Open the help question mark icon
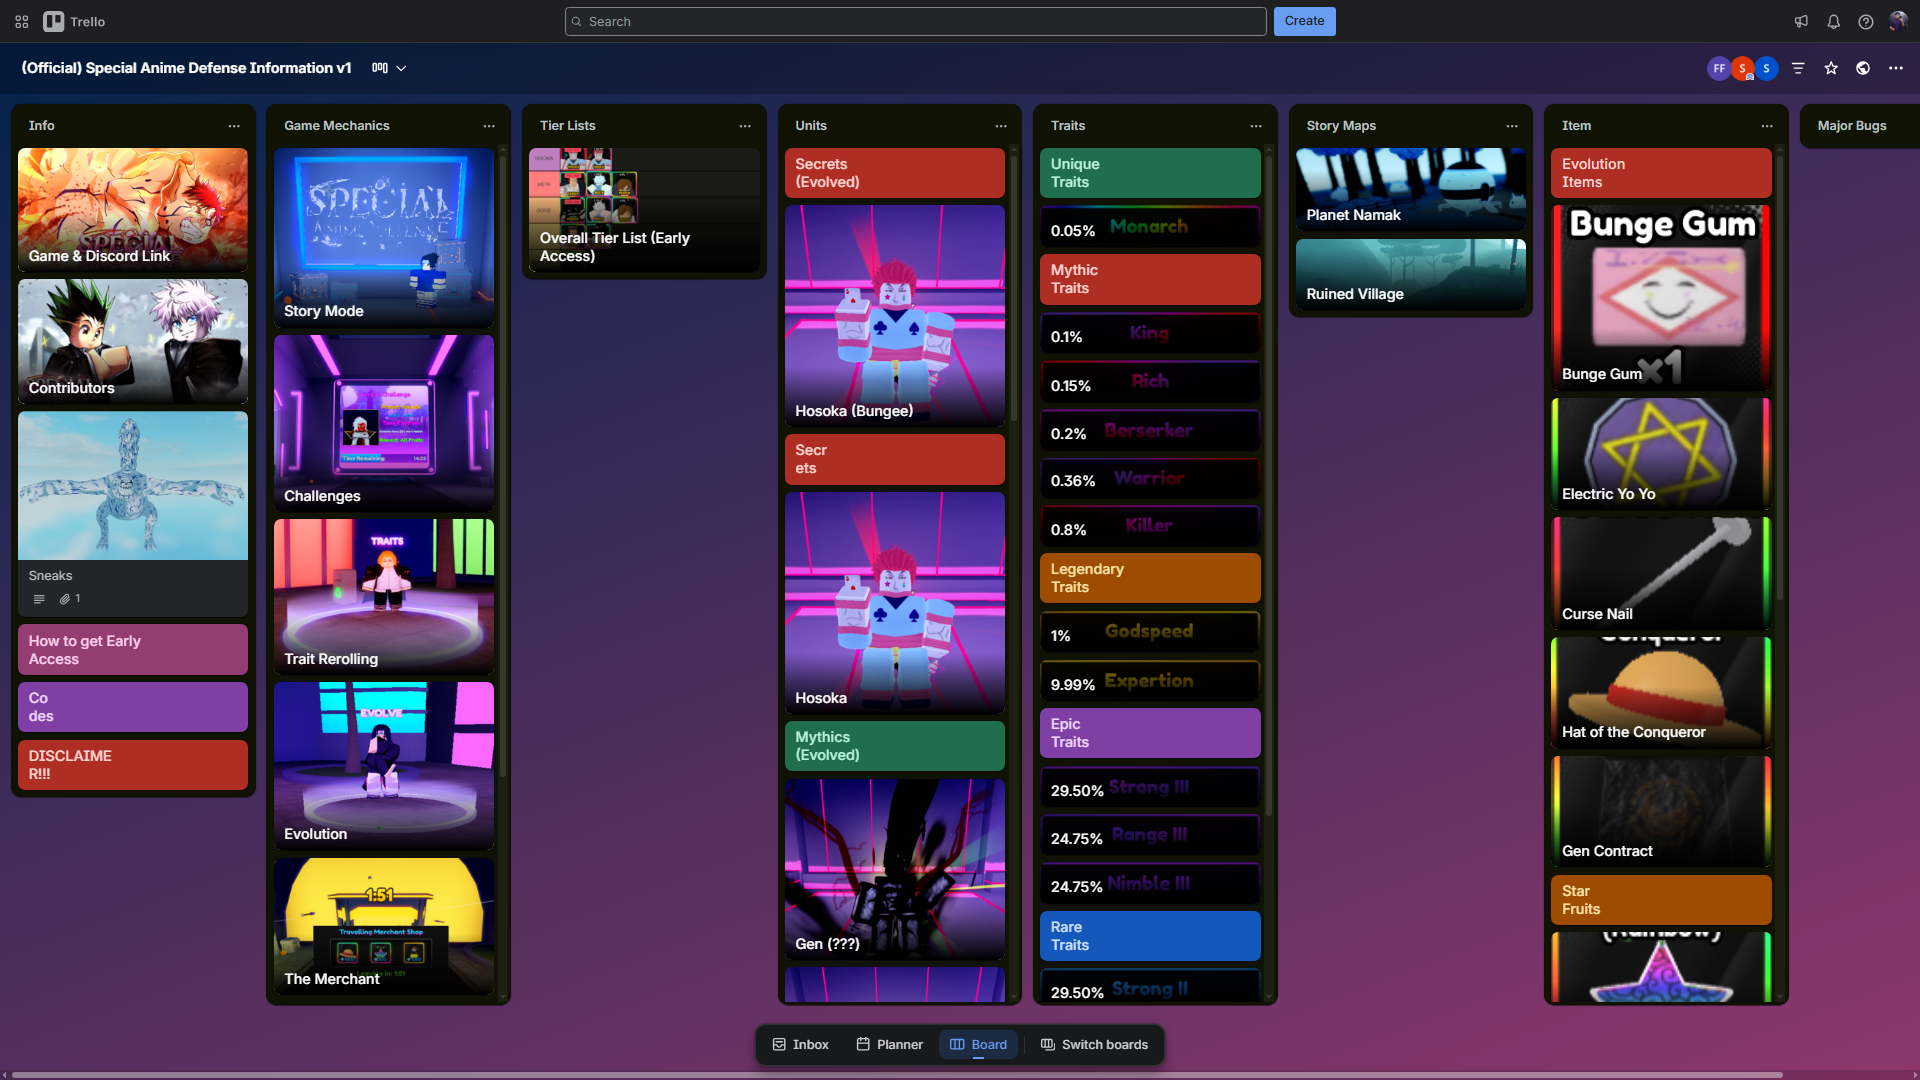The image size is (1920, 1080). click(x=1865, y=21)
